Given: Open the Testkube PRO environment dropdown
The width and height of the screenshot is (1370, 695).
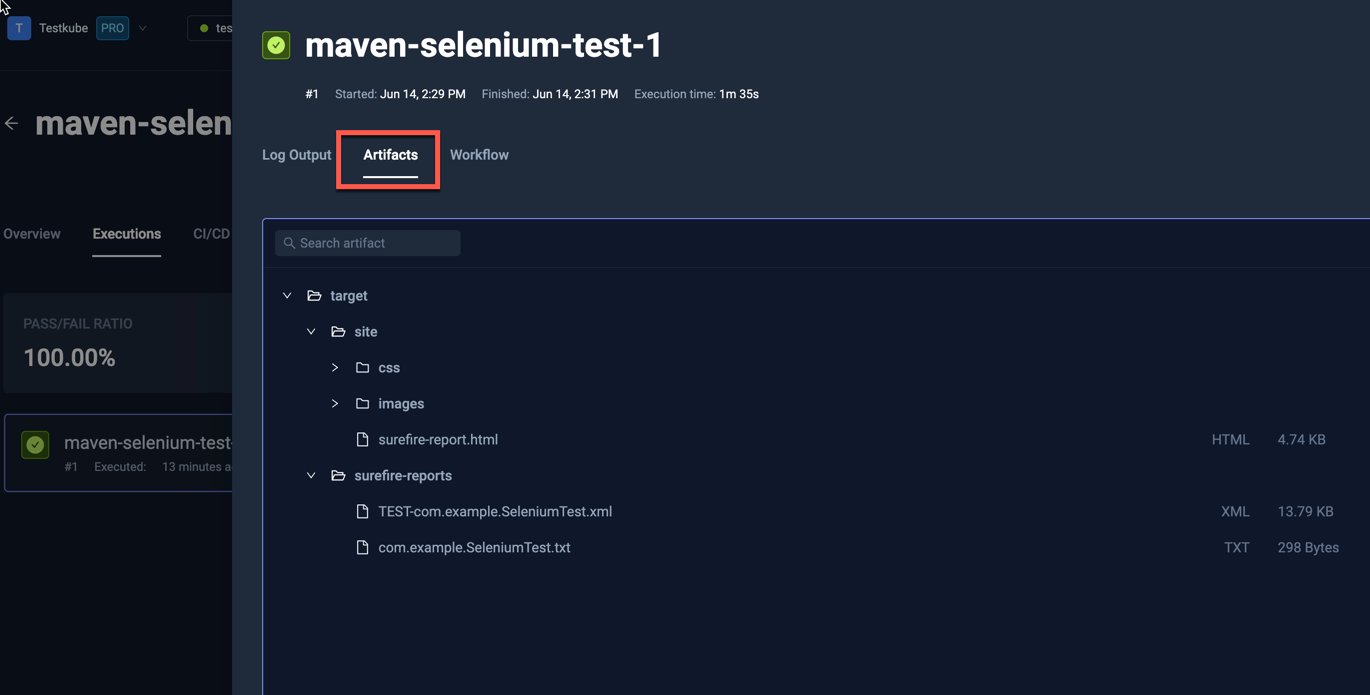Looking at the screenshot, I should 142,27.
